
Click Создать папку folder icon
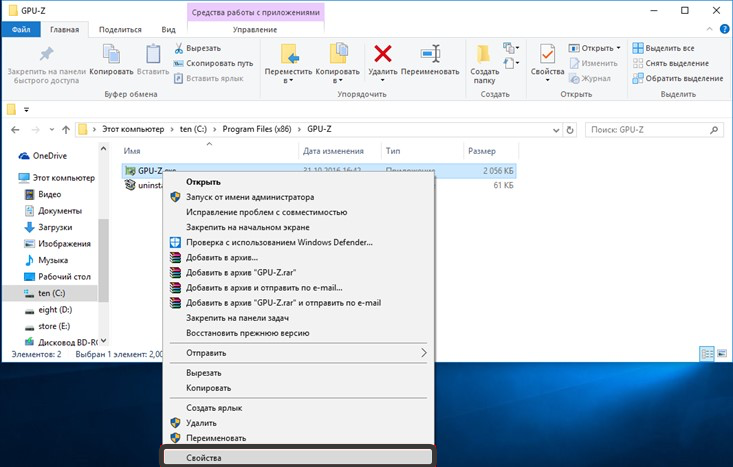coord(484,54)
